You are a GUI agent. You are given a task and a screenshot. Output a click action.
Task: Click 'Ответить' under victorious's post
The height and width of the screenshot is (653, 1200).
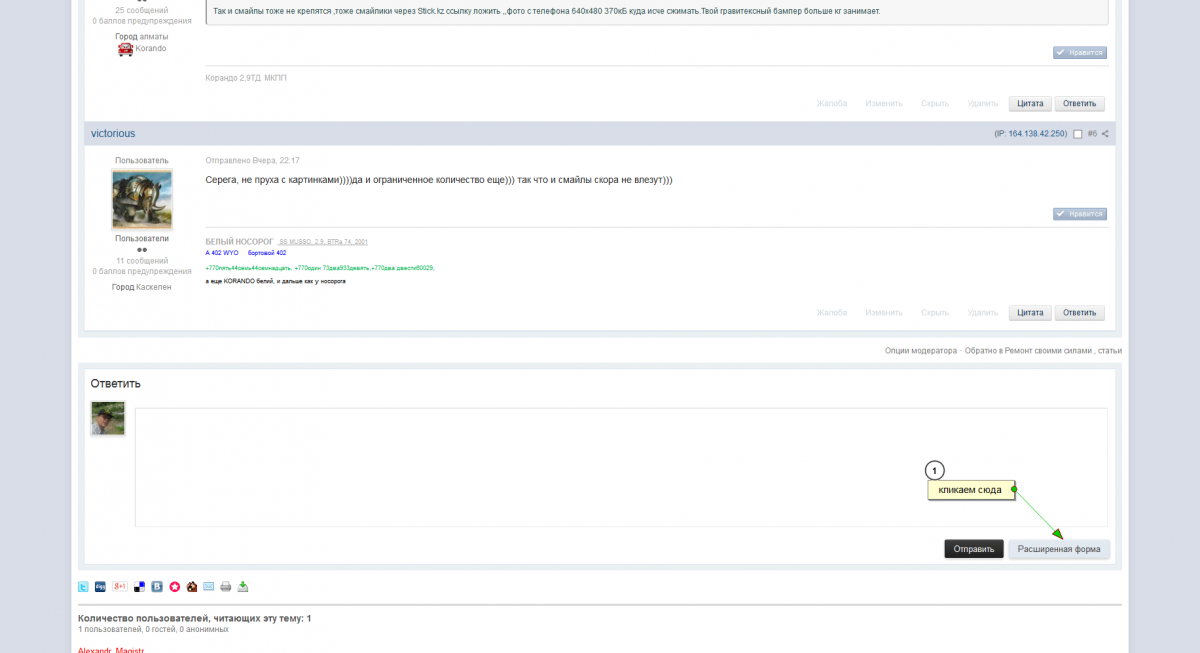click(1079, 313)
